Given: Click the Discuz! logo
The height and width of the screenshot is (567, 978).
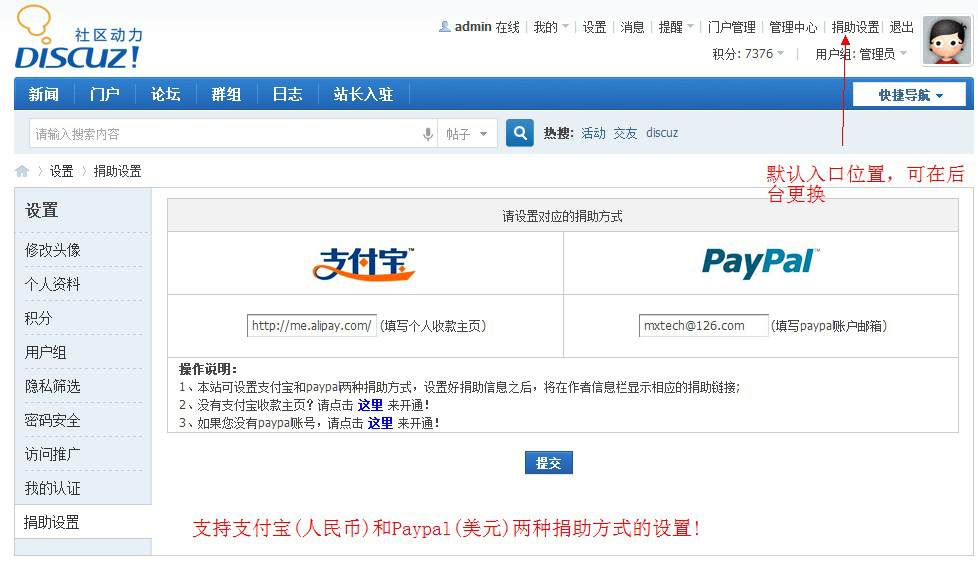Looking at the screenshot, I should click(x=79, y=37).
